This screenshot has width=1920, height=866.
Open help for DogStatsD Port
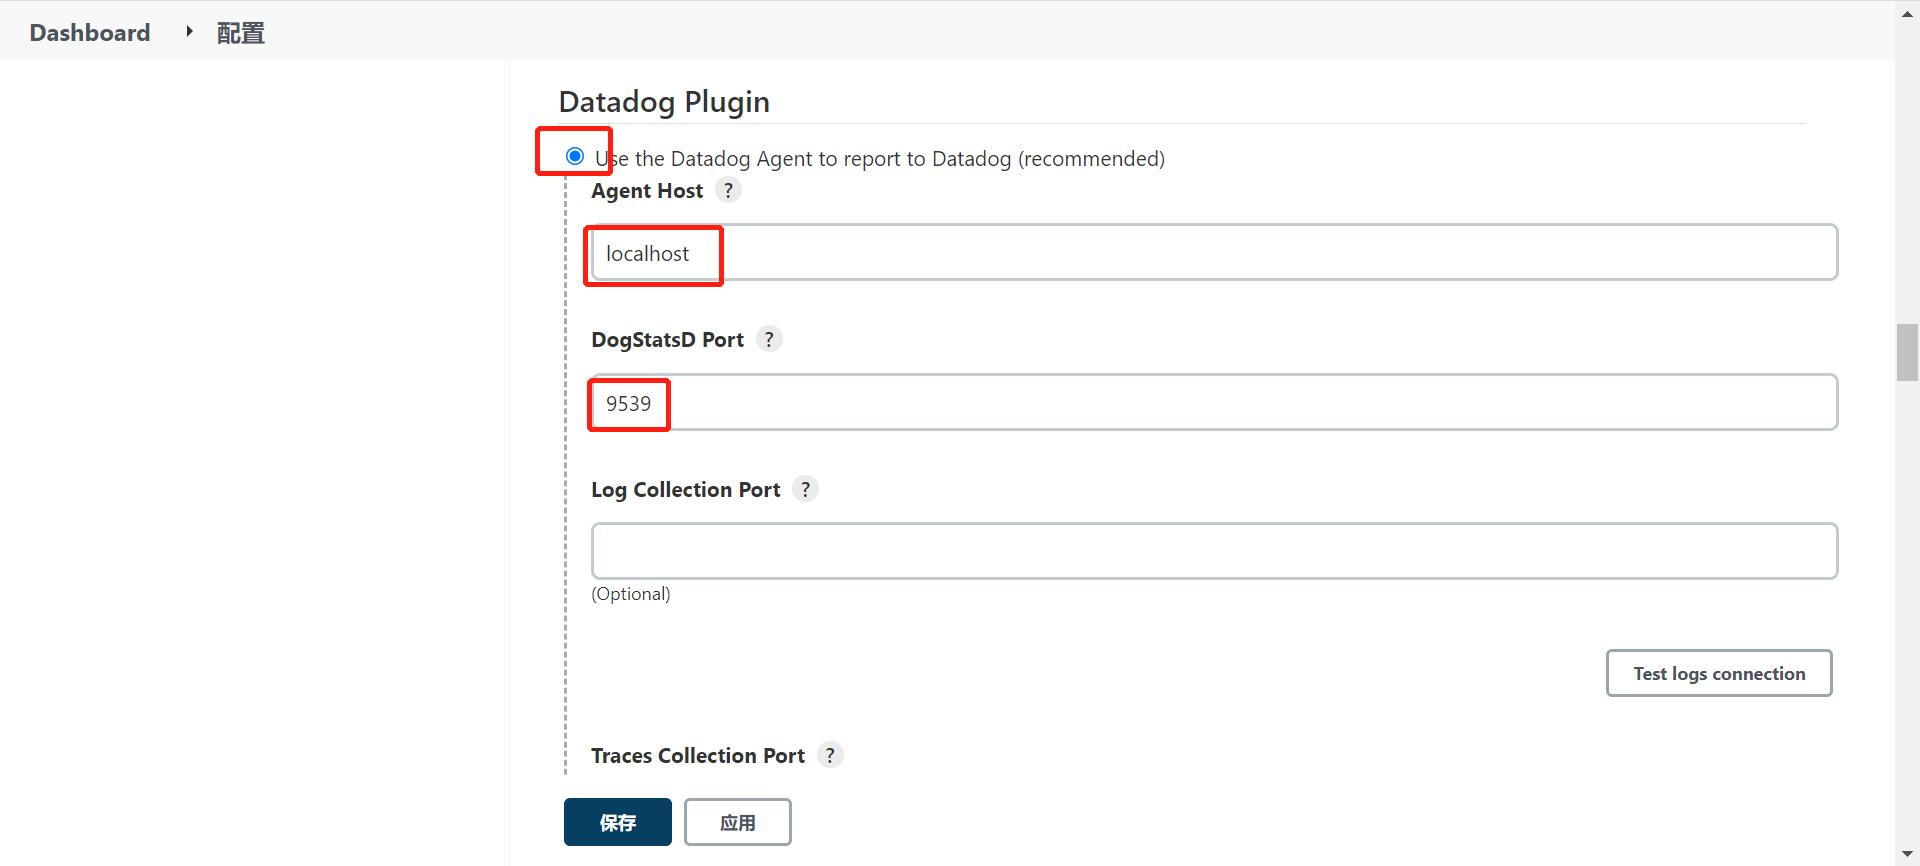(769, 339)
